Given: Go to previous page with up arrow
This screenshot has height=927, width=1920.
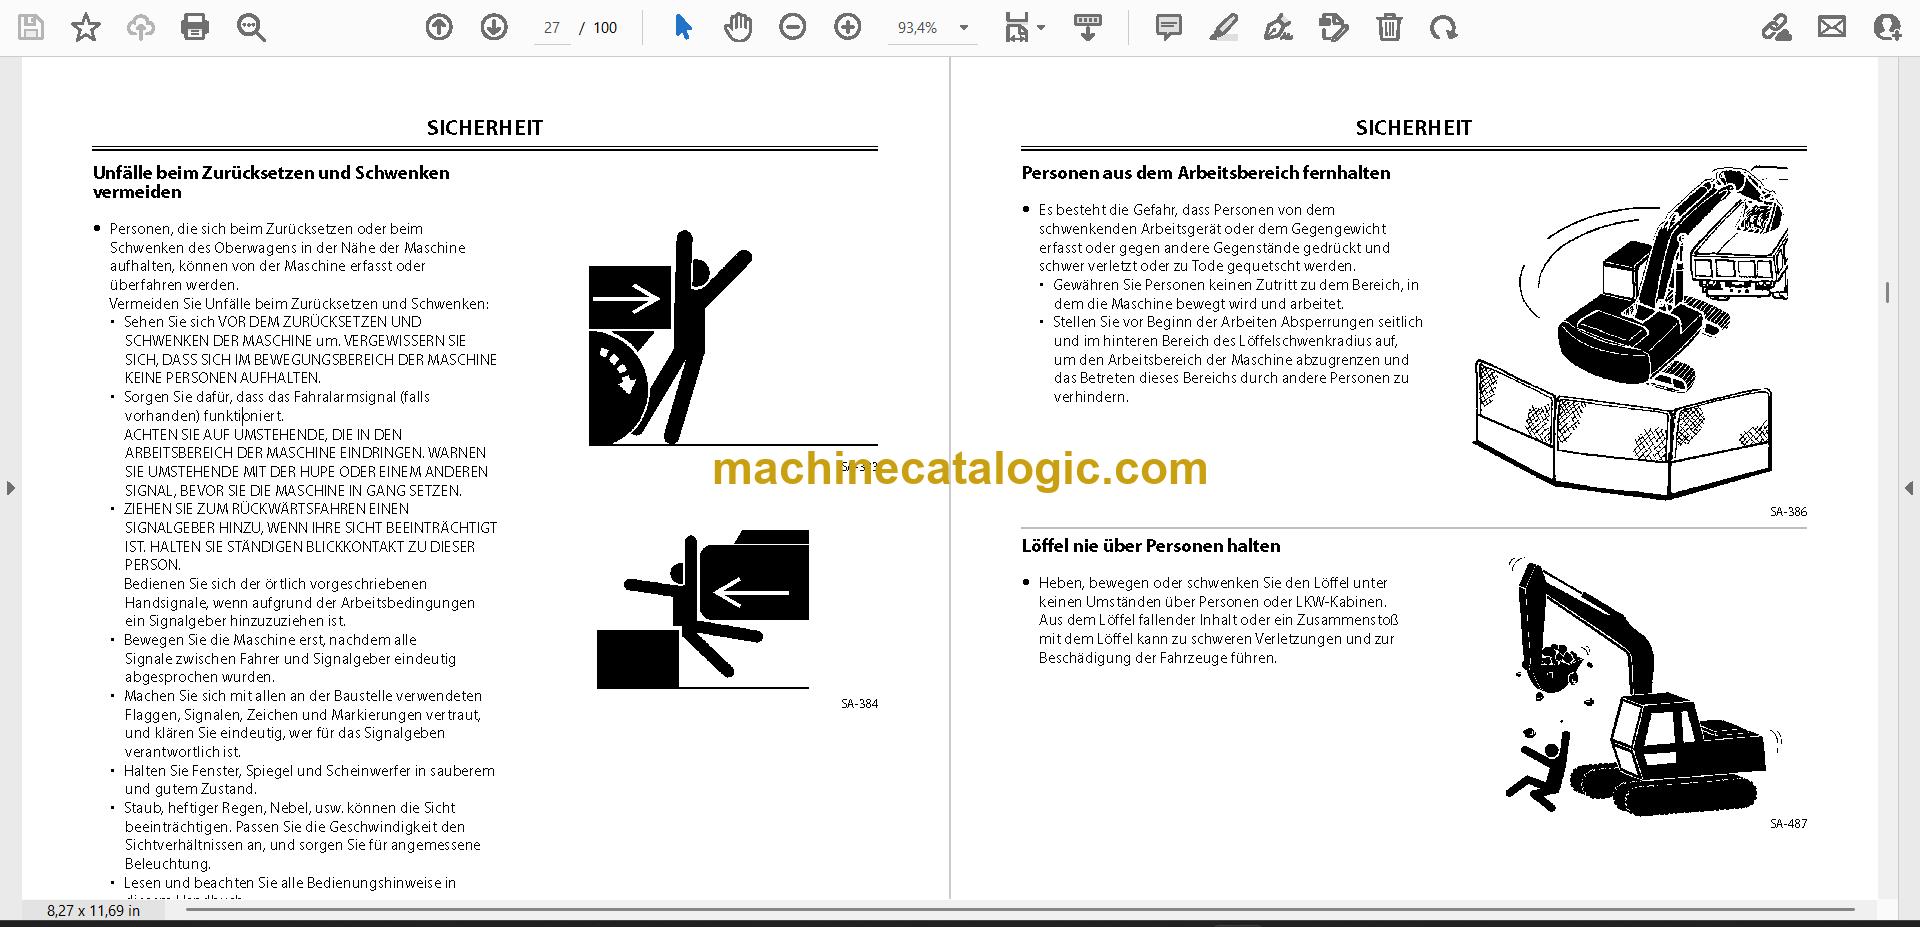Looking at the screenshot, I should click(x=439, y=27).
